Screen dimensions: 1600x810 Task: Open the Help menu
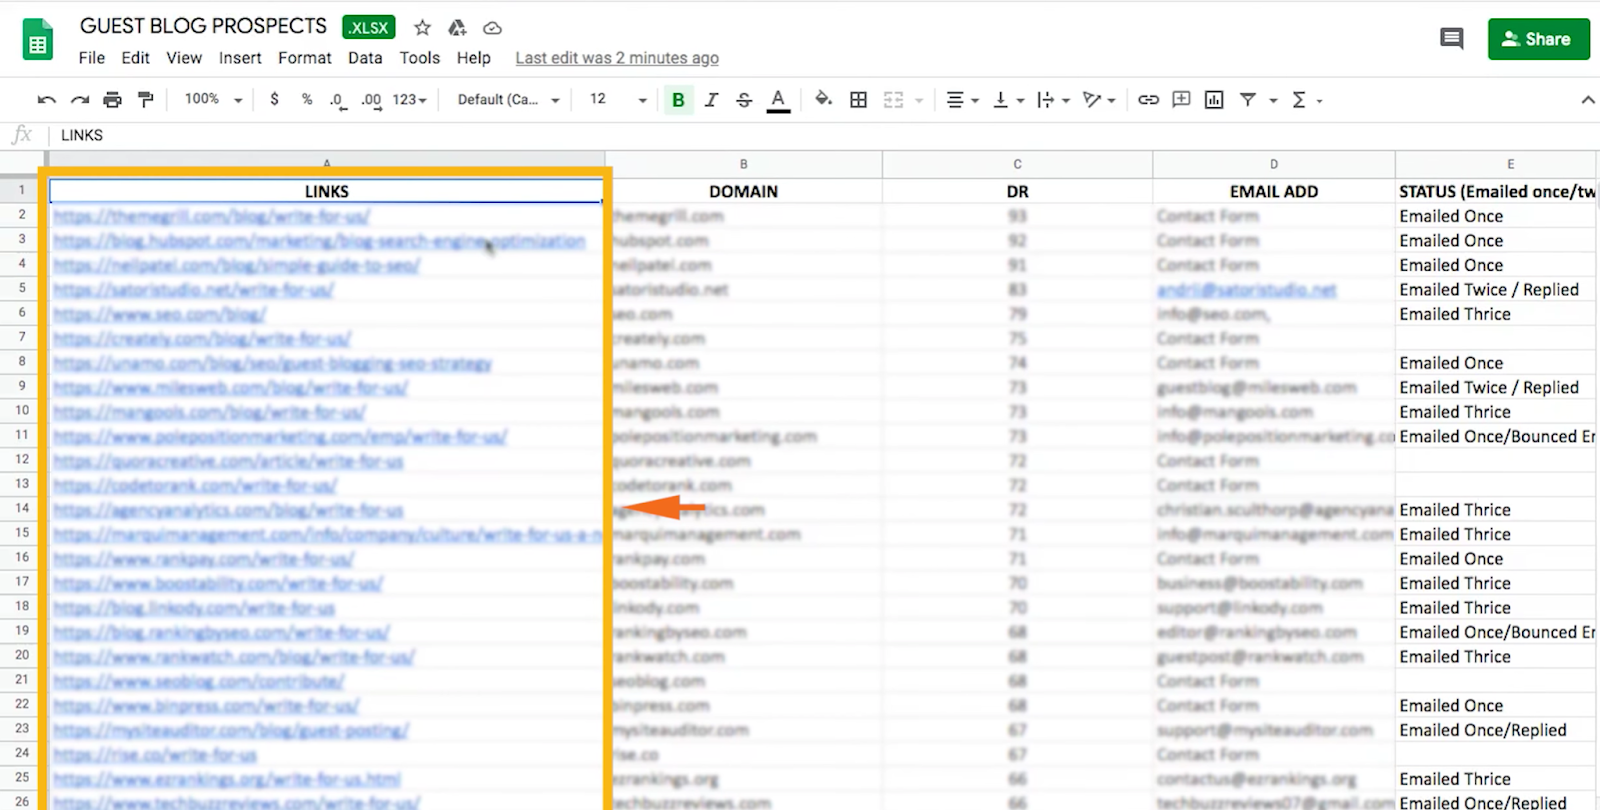(474, 58)
